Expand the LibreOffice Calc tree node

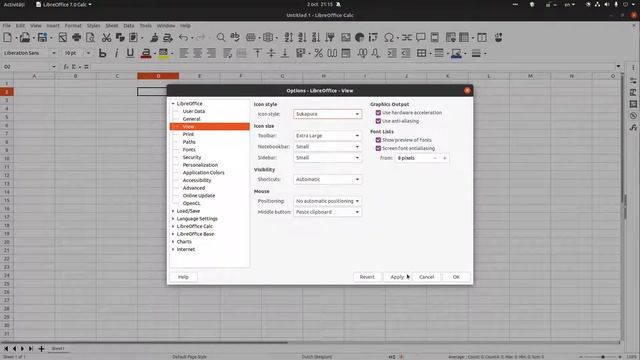[173, 226]
